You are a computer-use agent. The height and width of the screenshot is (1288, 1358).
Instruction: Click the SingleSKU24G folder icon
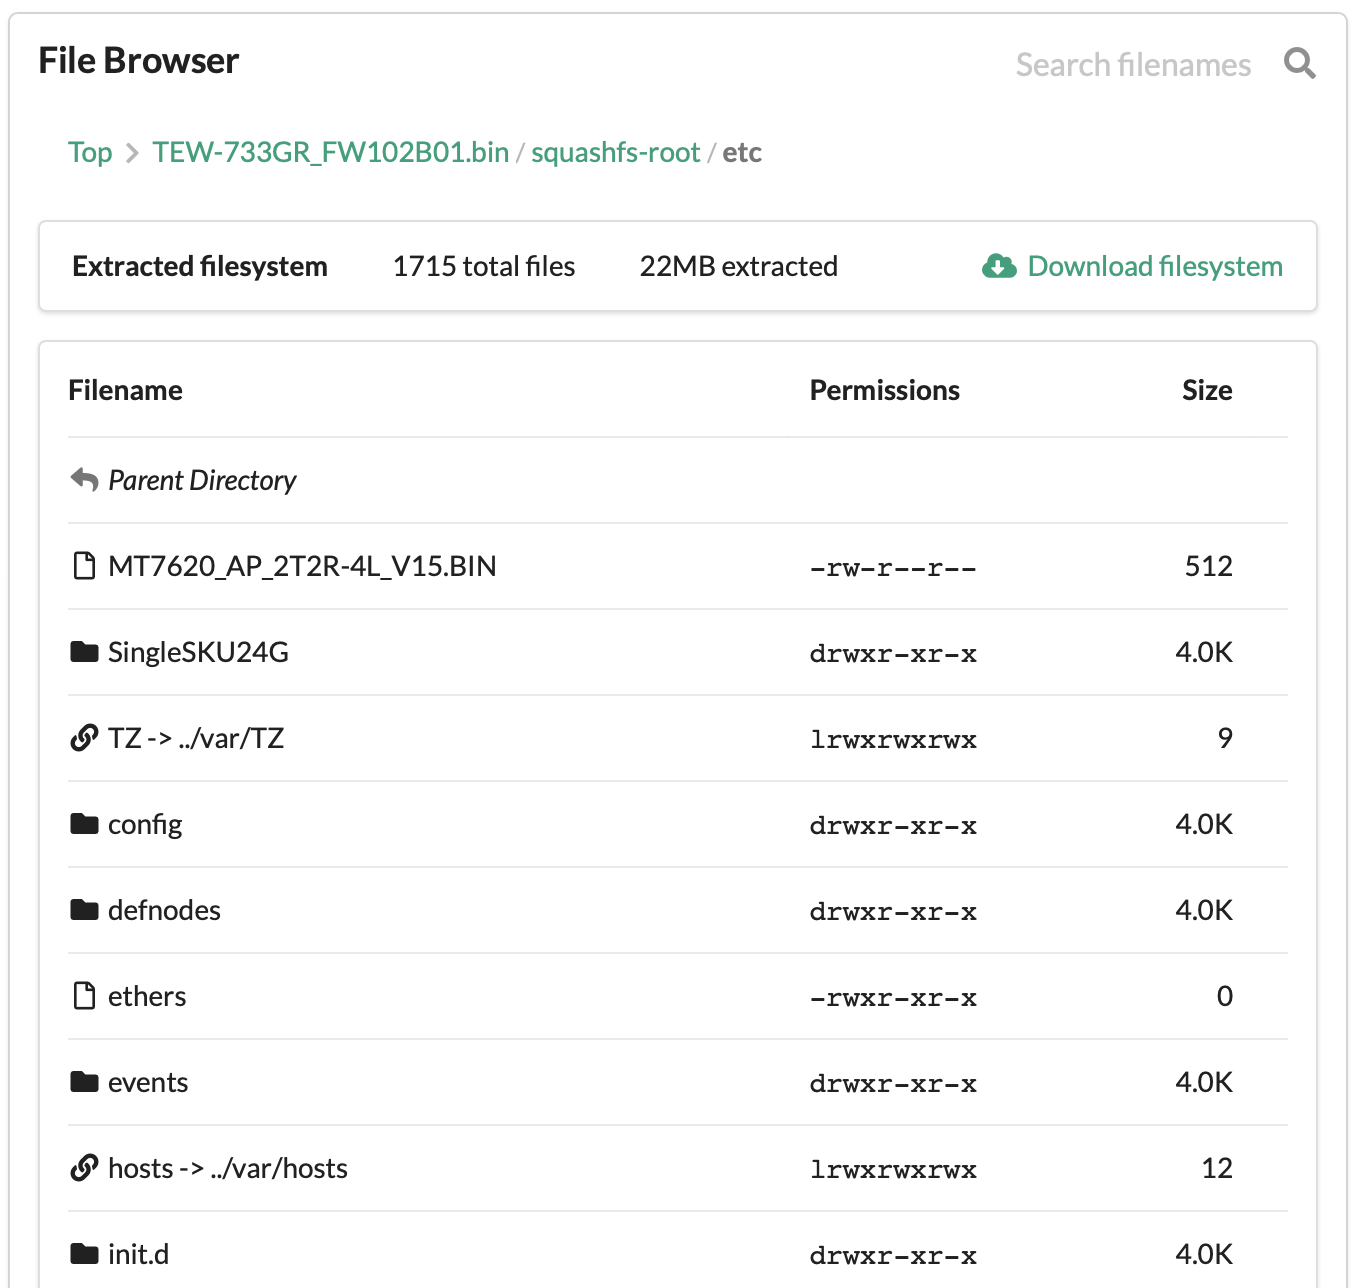84,652
